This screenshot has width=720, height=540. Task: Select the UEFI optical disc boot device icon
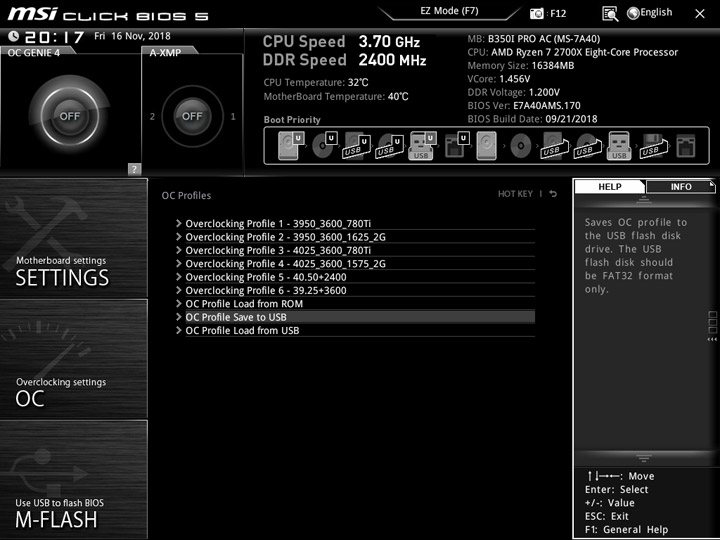tap(325, 146)
